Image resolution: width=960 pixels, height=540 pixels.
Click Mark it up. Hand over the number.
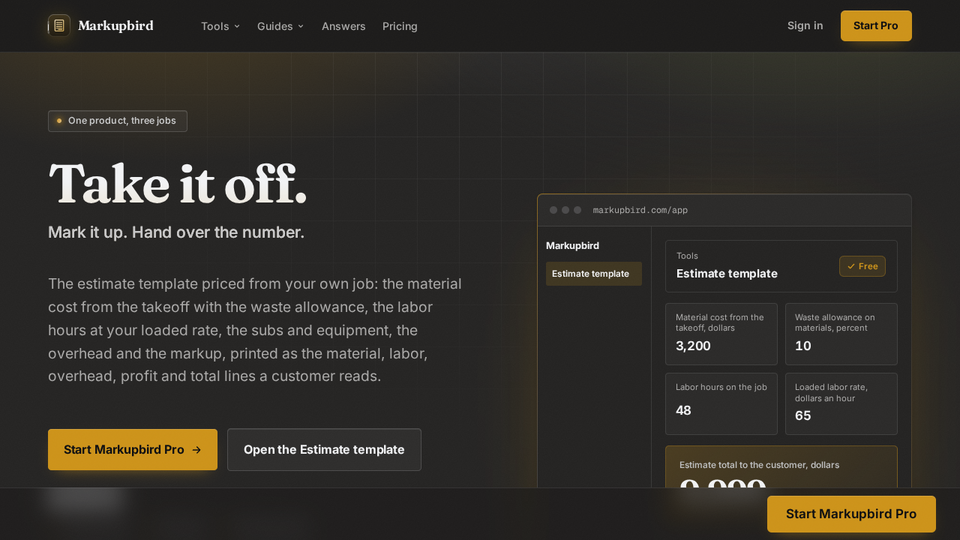coord(176,233)
